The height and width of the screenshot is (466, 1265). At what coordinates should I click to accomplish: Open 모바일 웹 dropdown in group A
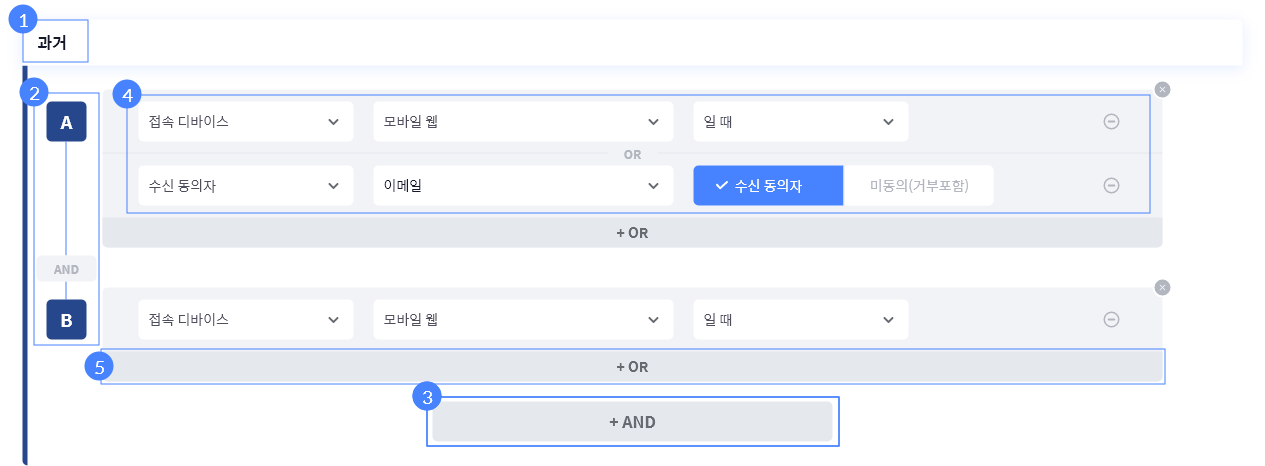pos(521,121)
